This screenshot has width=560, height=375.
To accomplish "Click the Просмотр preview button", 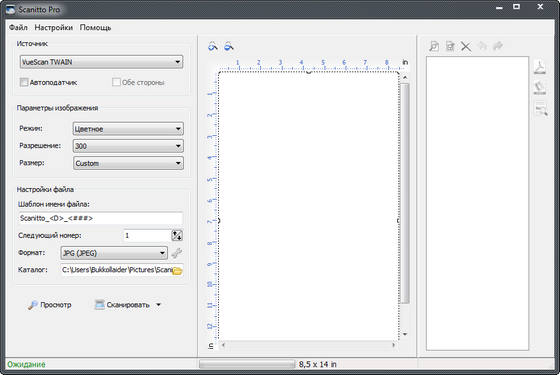I will (50, 305).
